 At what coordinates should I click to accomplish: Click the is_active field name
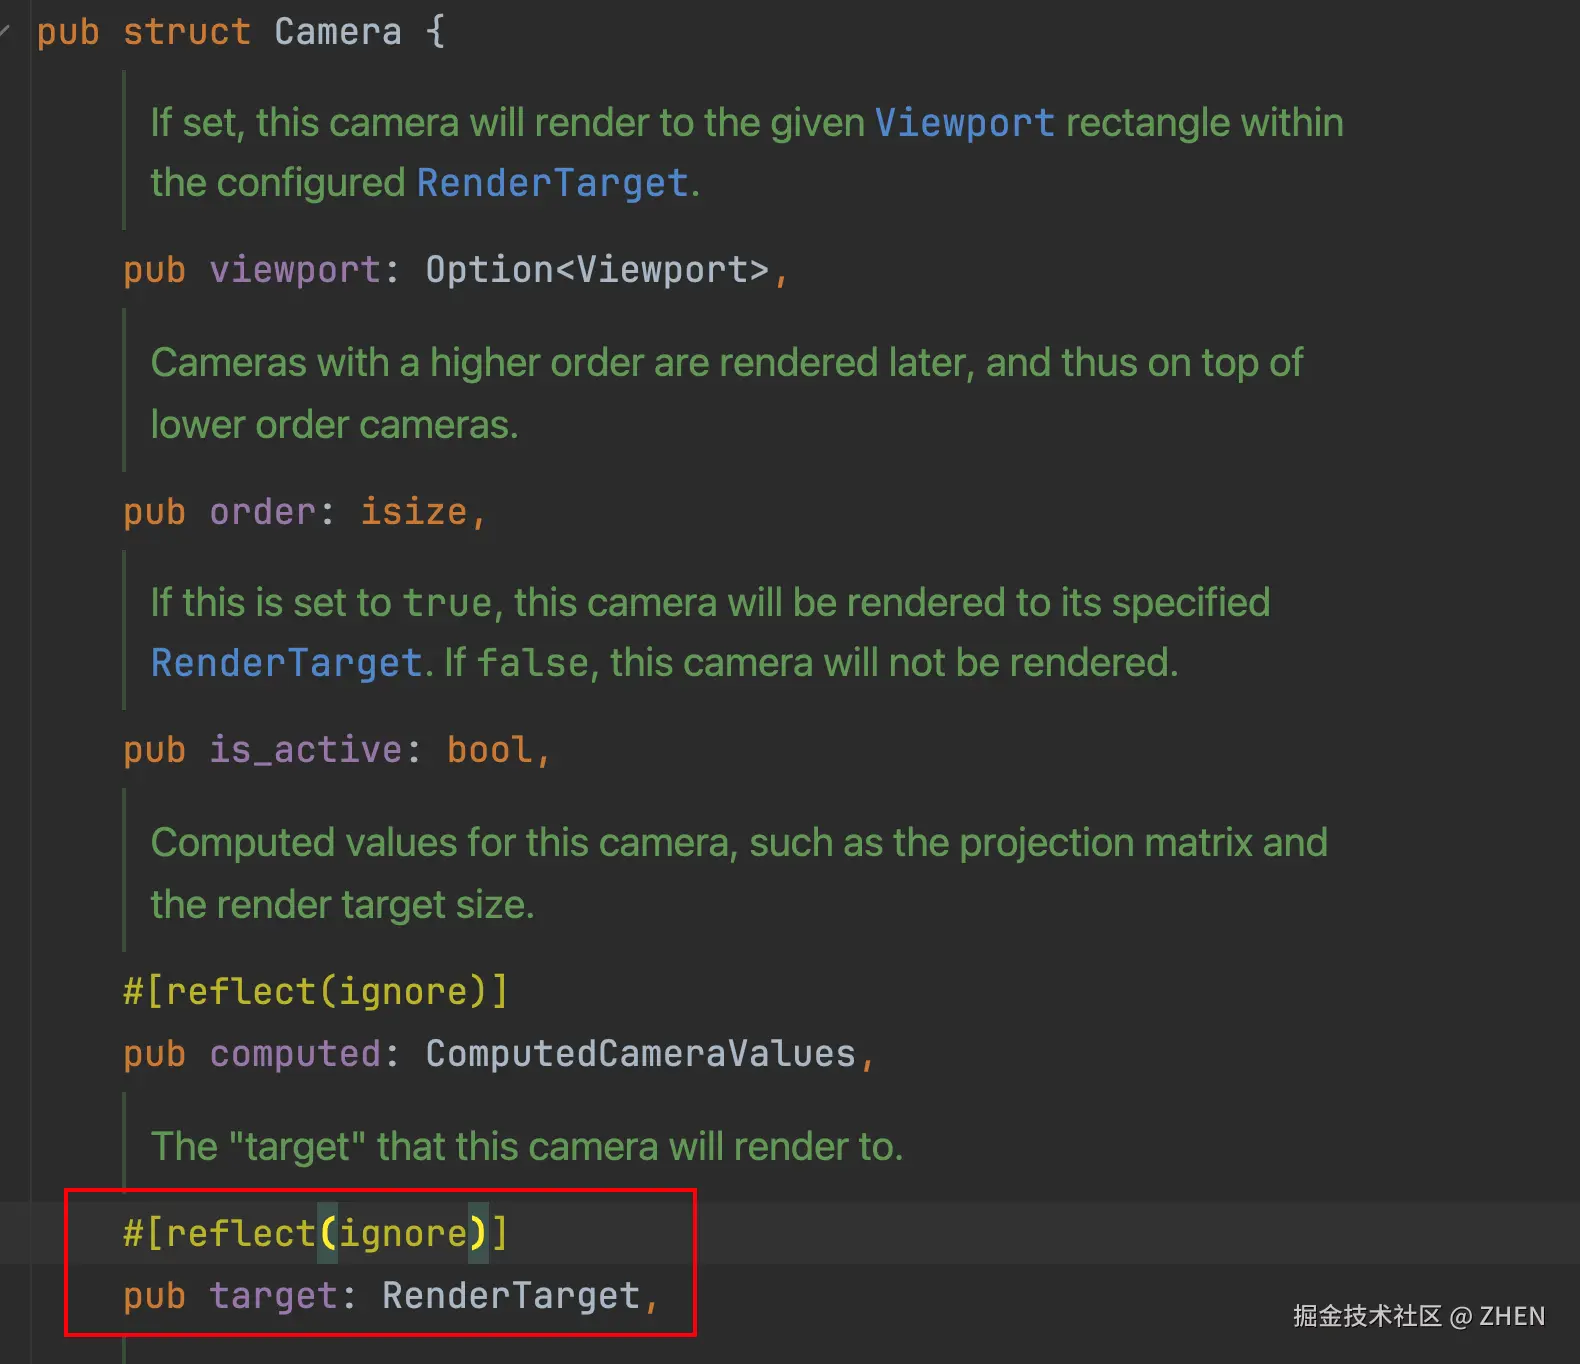305,750
